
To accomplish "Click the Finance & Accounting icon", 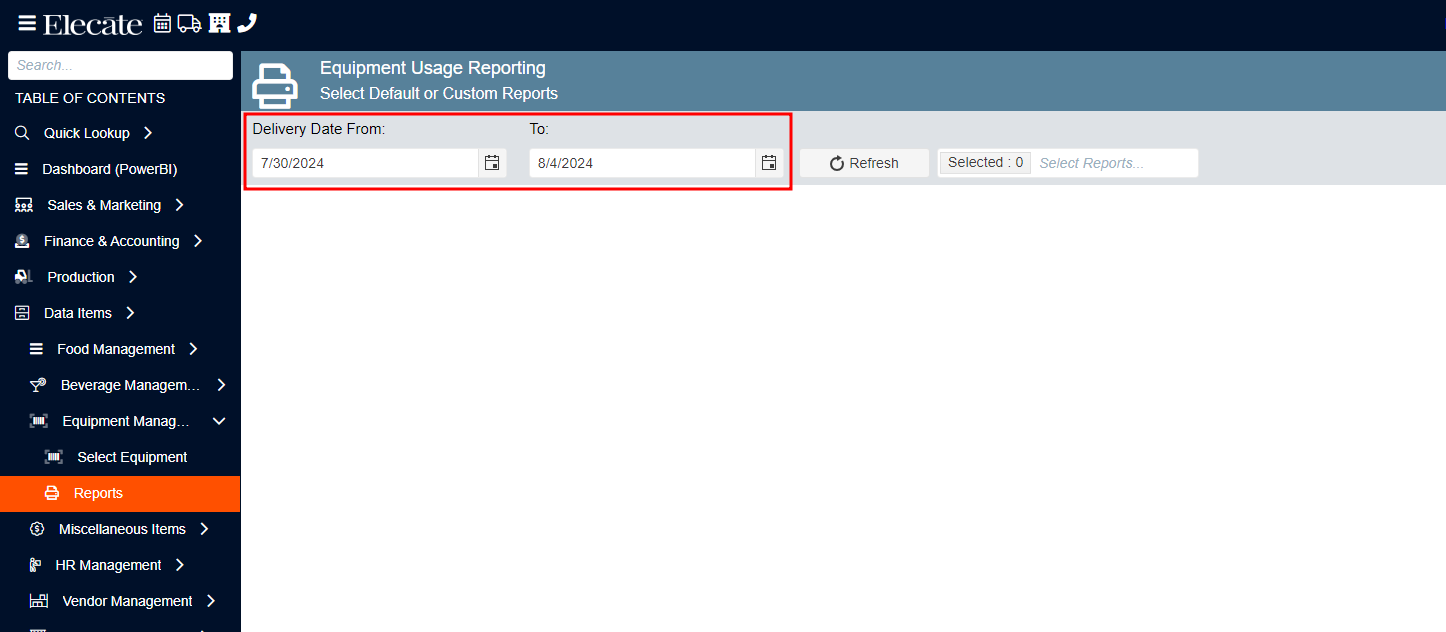I will coord(22,241).
